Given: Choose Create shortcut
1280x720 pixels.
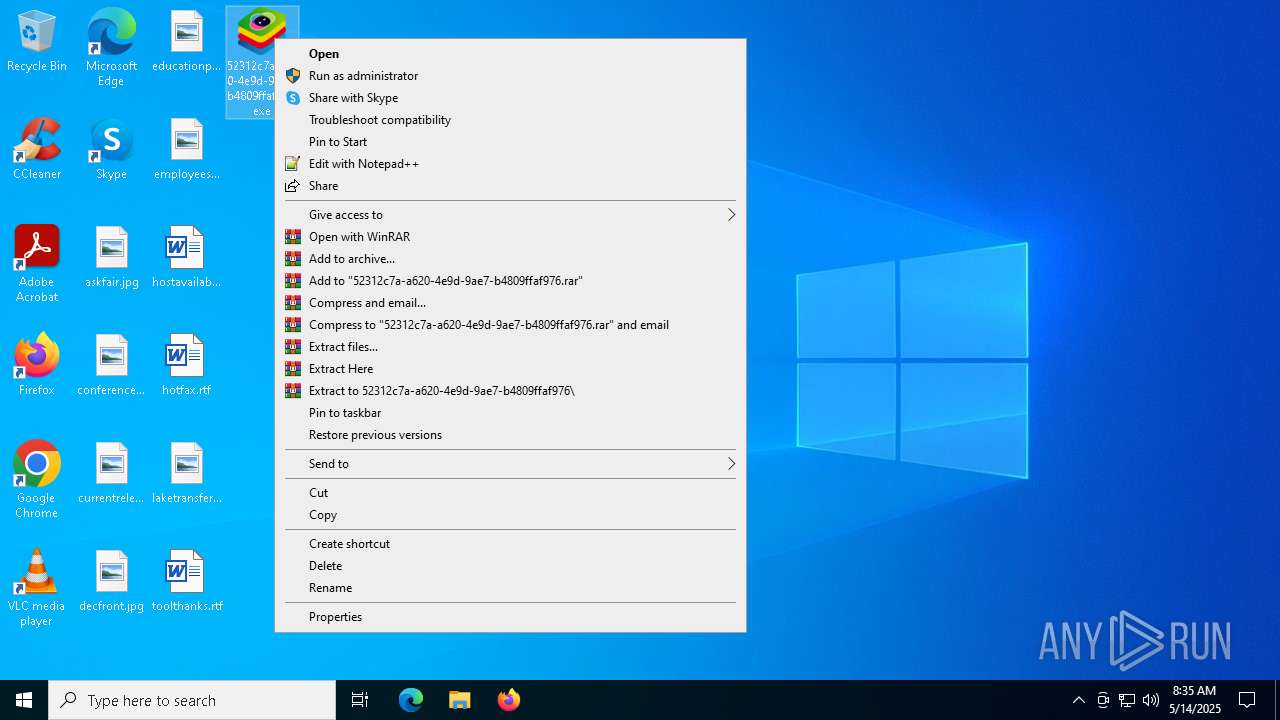Looking at the screenshot, I should click(x=510, y=544).
